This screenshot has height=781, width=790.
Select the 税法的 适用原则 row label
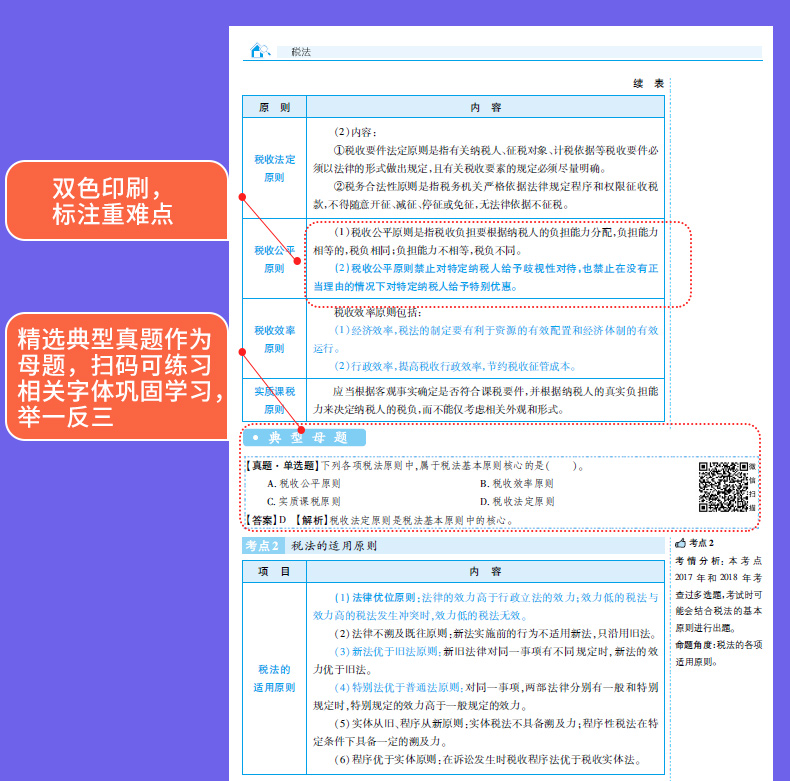pyautogui.click(x=274, y=678)
